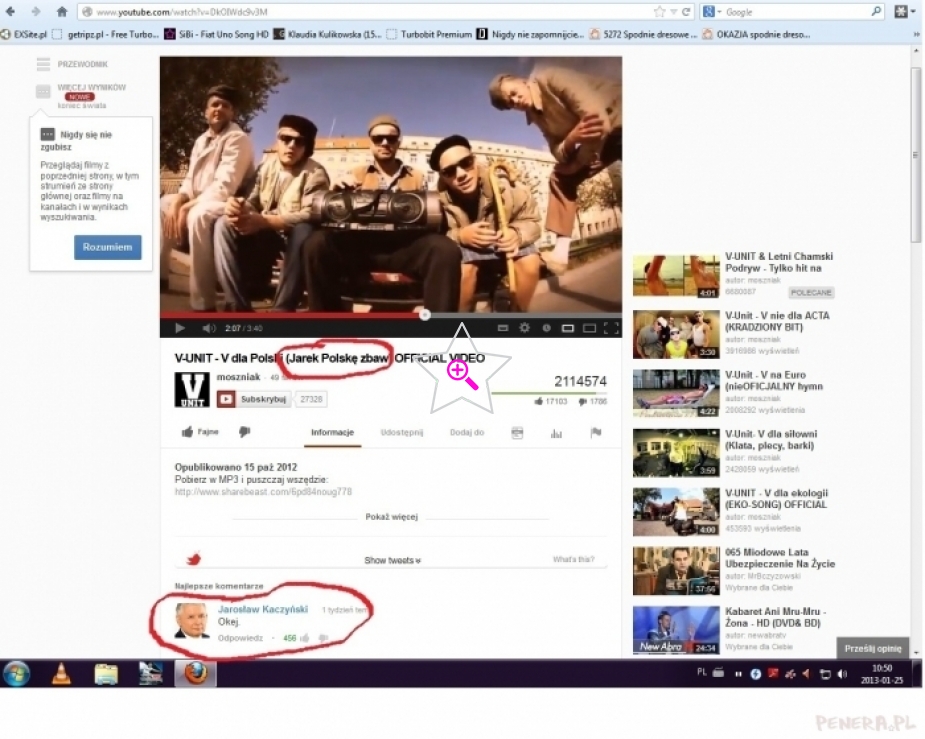Expand the Show tweets section
Screen dimensions: 925x739
point(392,561)
